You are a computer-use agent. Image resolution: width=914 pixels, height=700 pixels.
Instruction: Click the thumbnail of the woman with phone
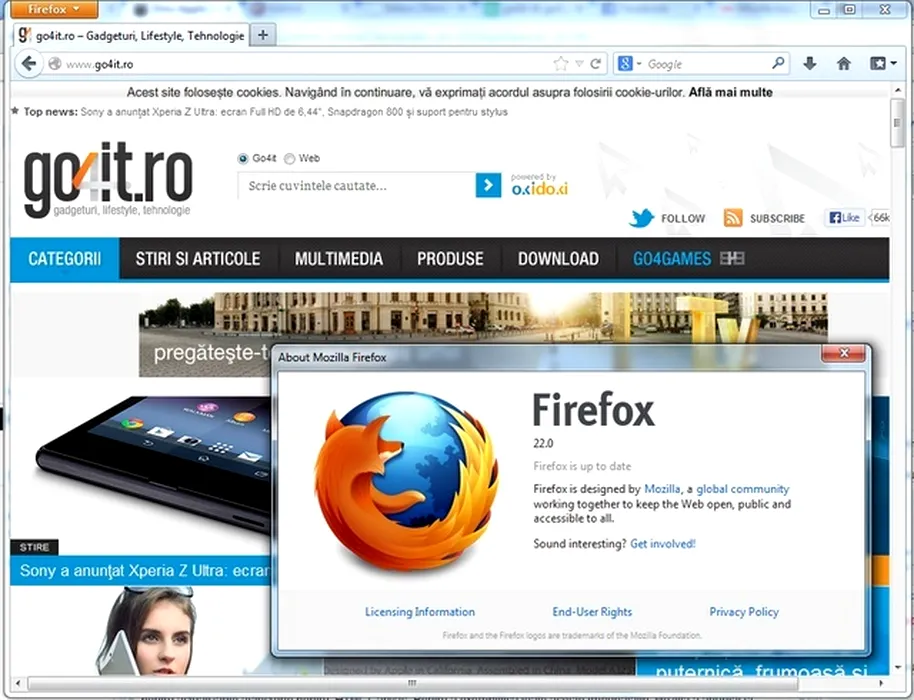point(146,631)
